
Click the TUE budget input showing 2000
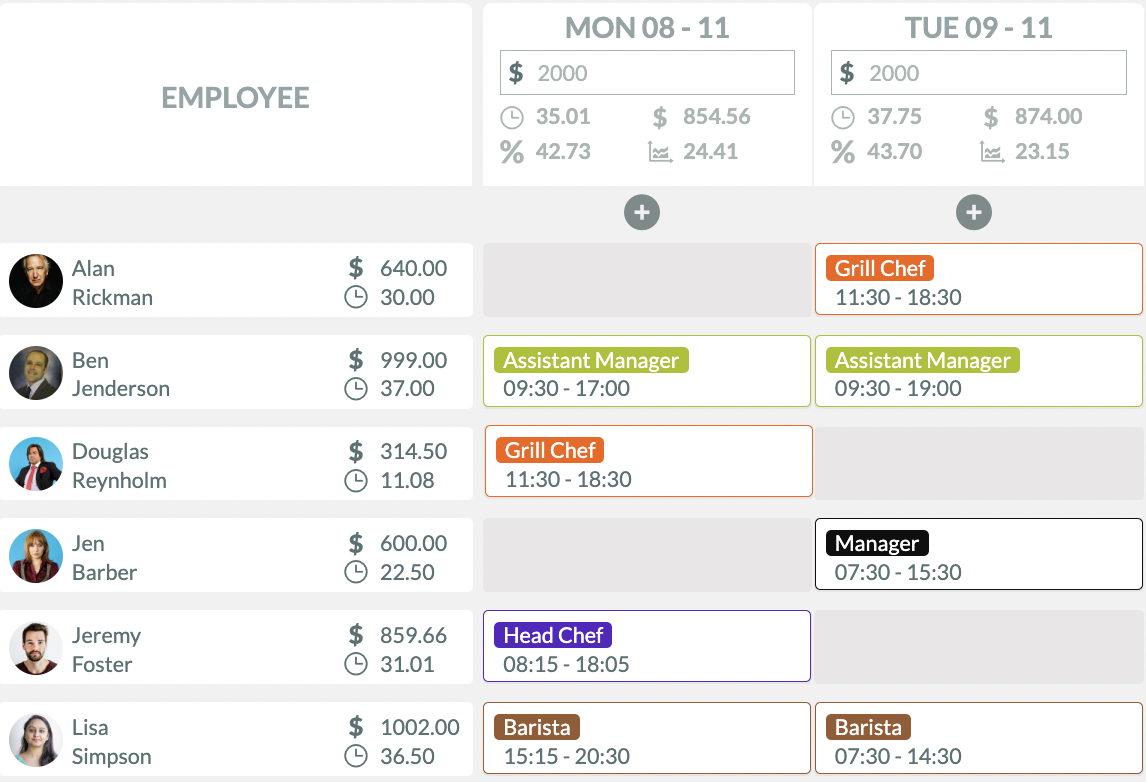978,72
